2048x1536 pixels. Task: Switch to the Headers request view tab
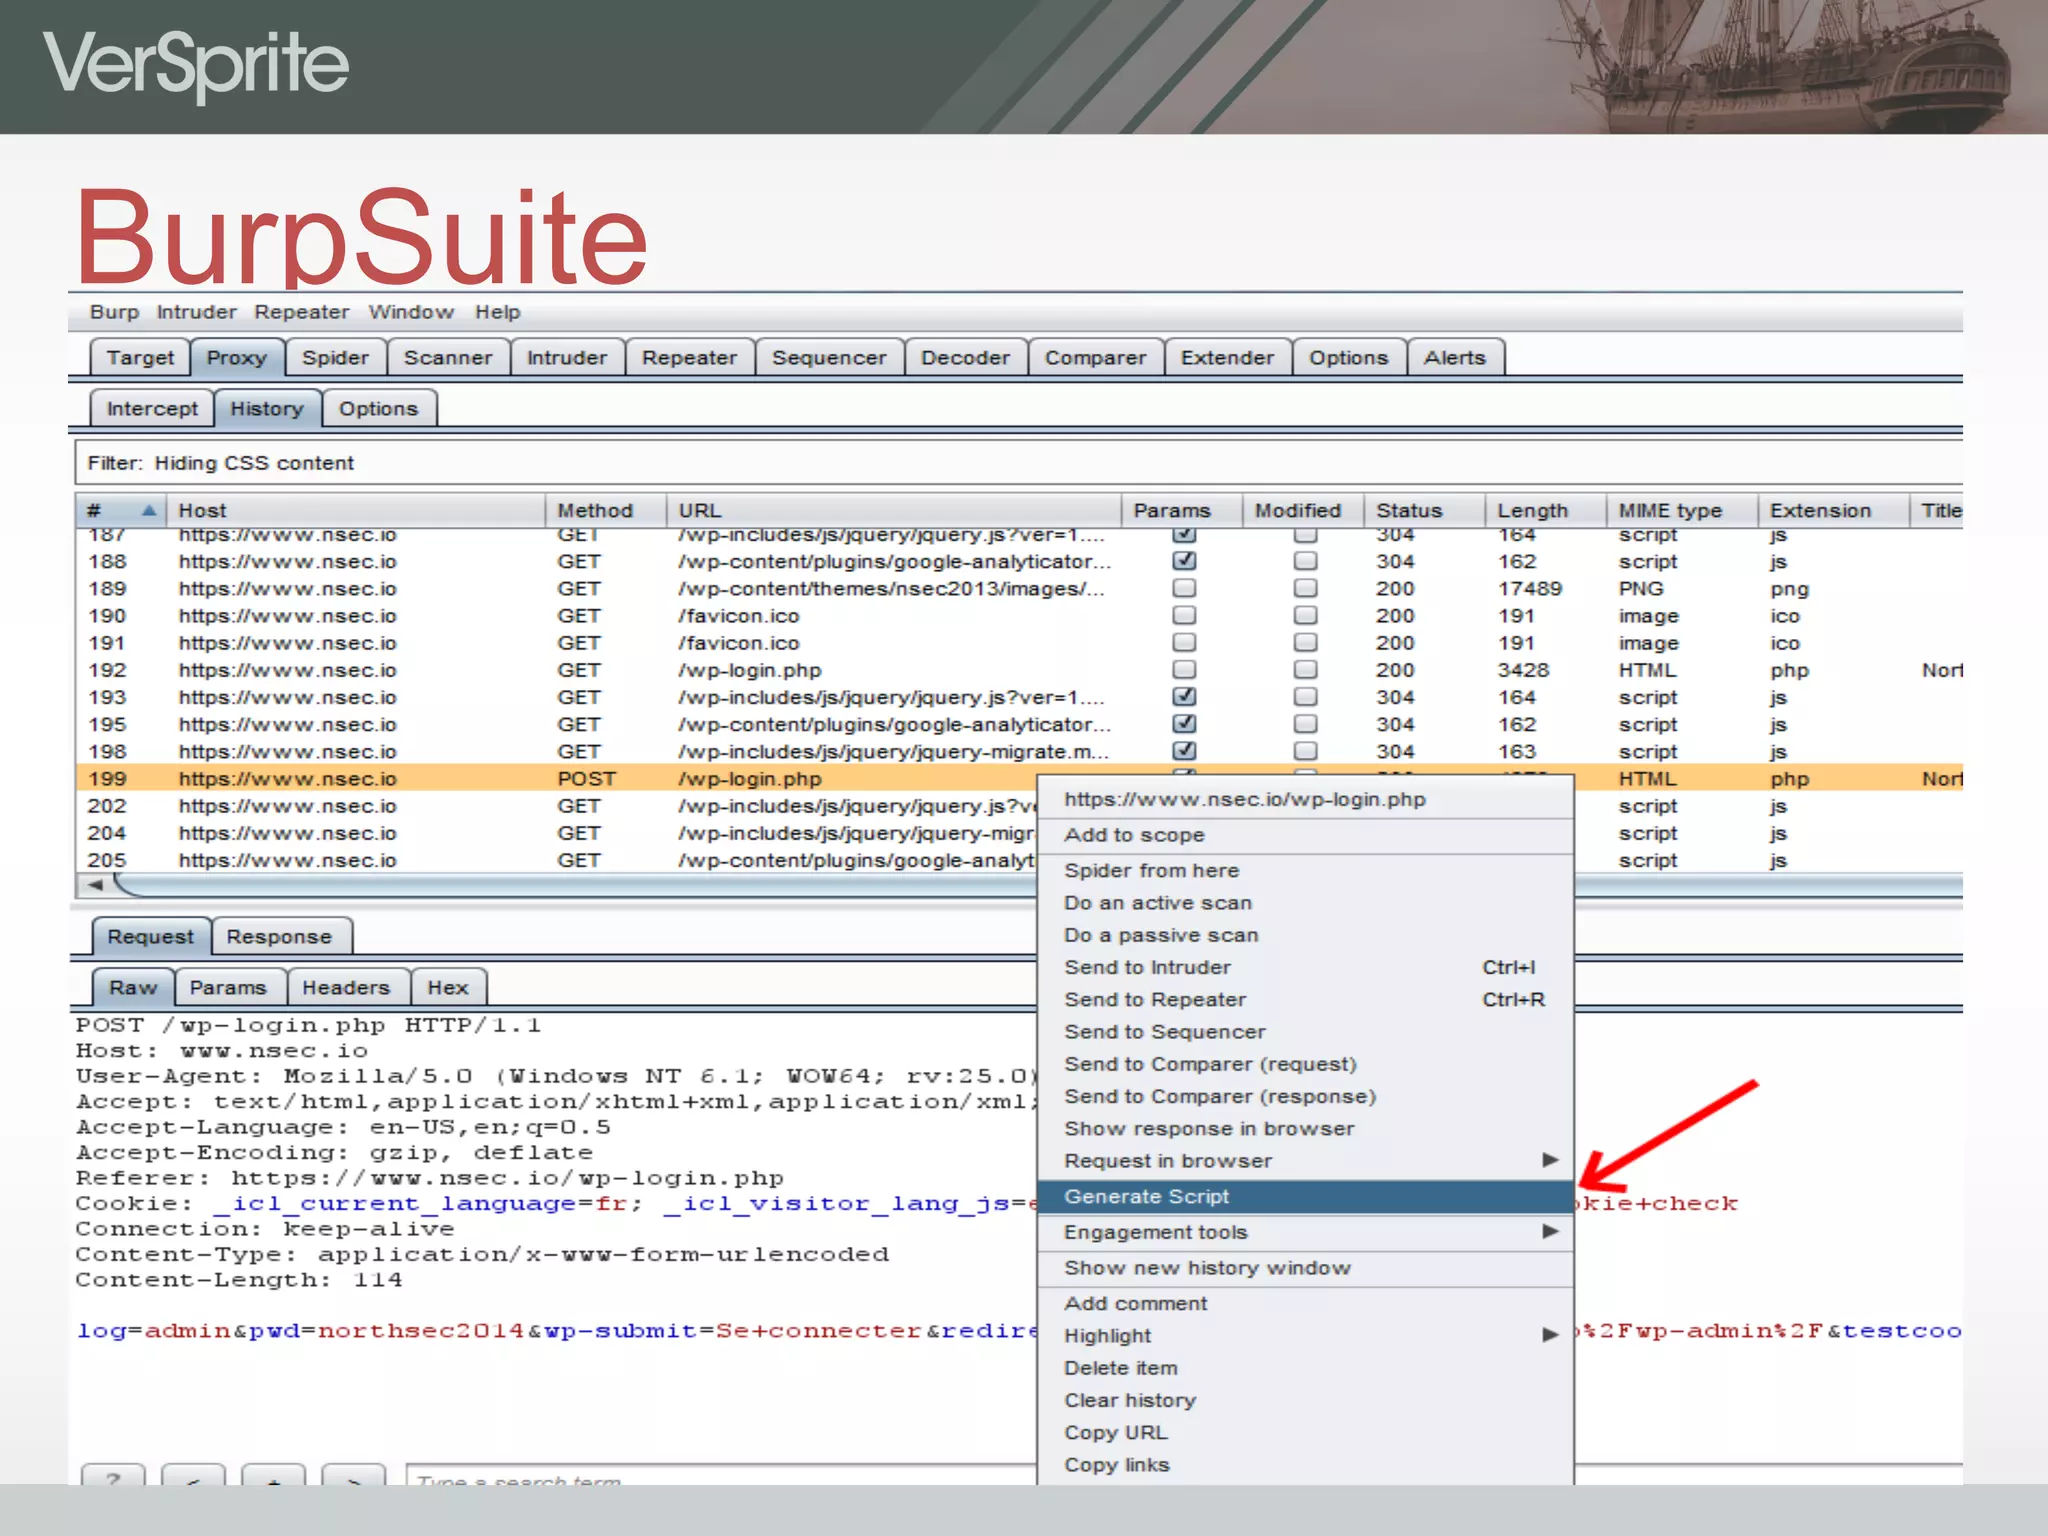[346, 988]
